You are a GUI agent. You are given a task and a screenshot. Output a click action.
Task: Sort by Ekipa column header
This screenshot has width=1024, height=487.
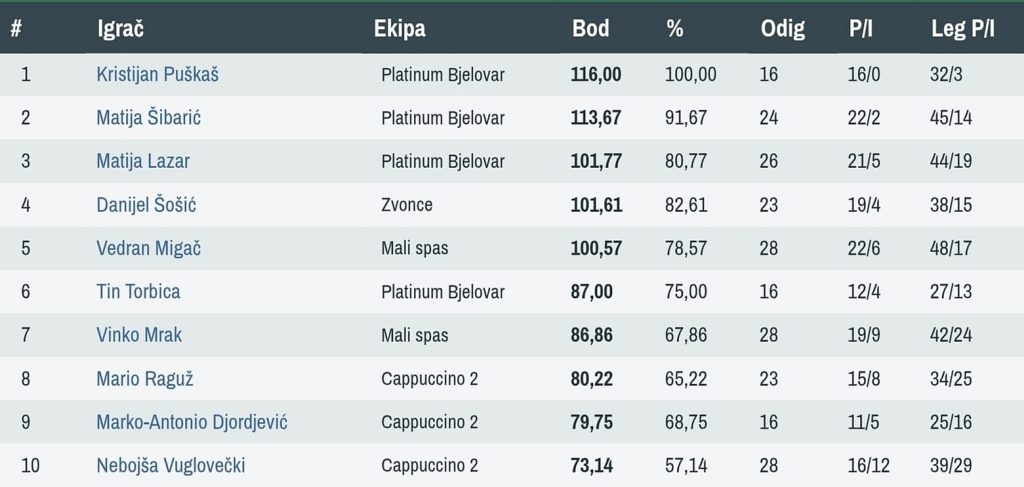tap(399, 28)
